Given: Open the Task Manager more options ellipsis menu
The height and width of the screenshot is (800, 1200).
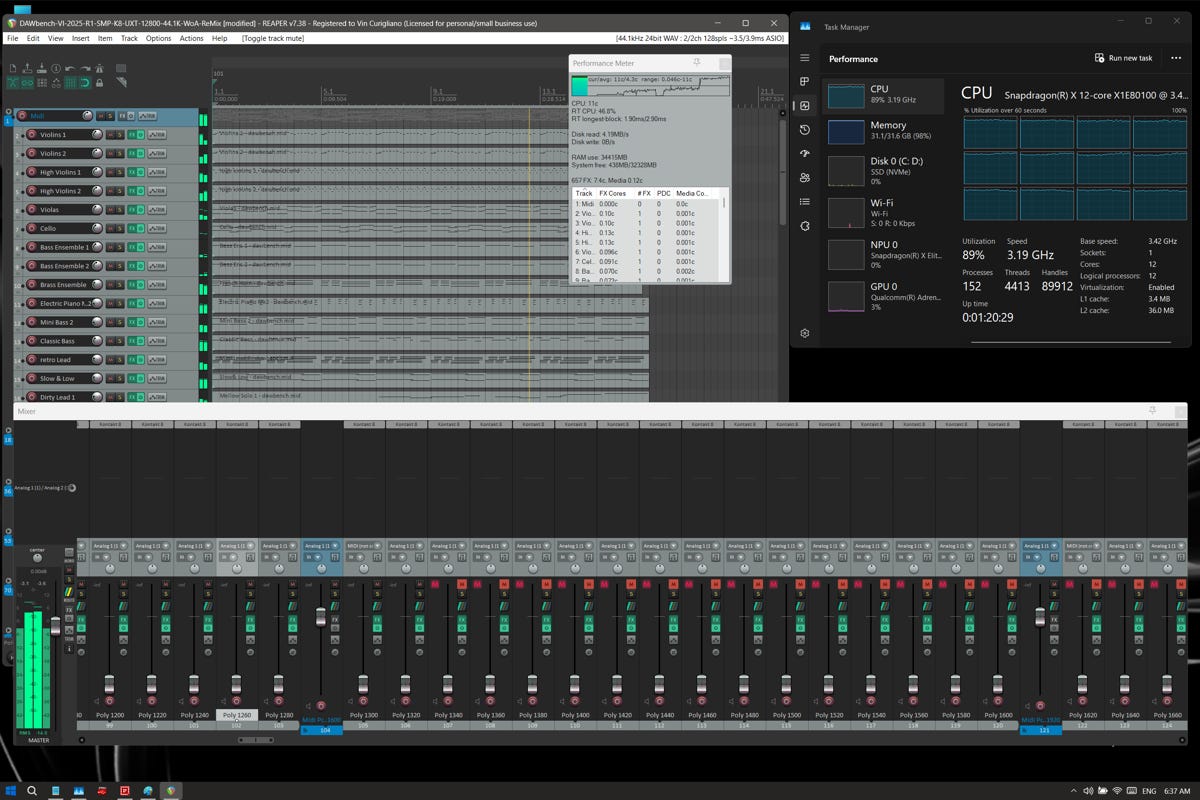Looking at the screenshot, I should pos(1176,58).
